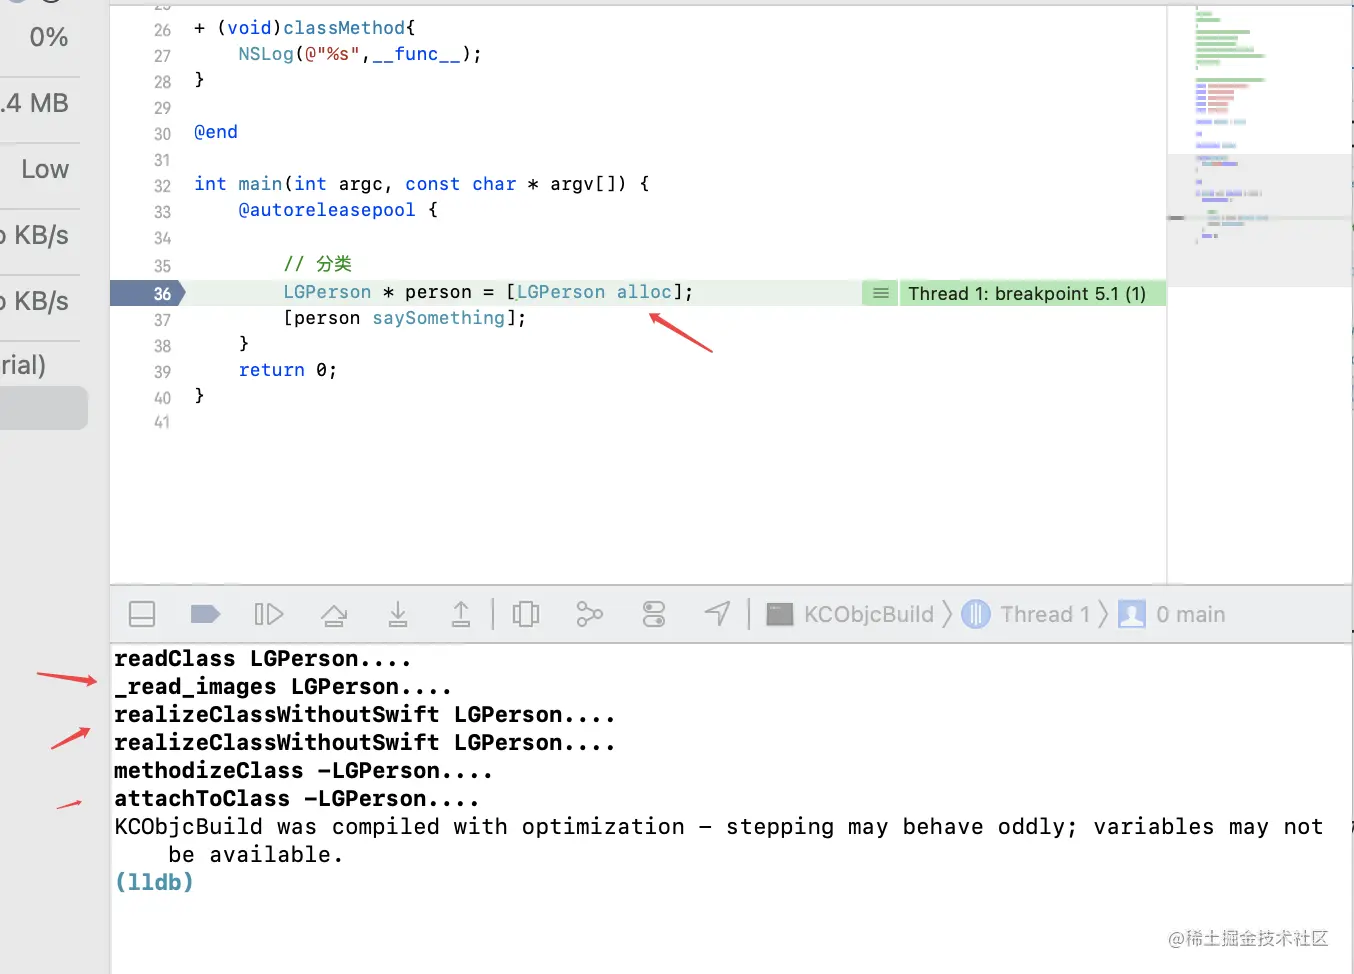Click line number 37 in the gutter

[x=162, y=320]
